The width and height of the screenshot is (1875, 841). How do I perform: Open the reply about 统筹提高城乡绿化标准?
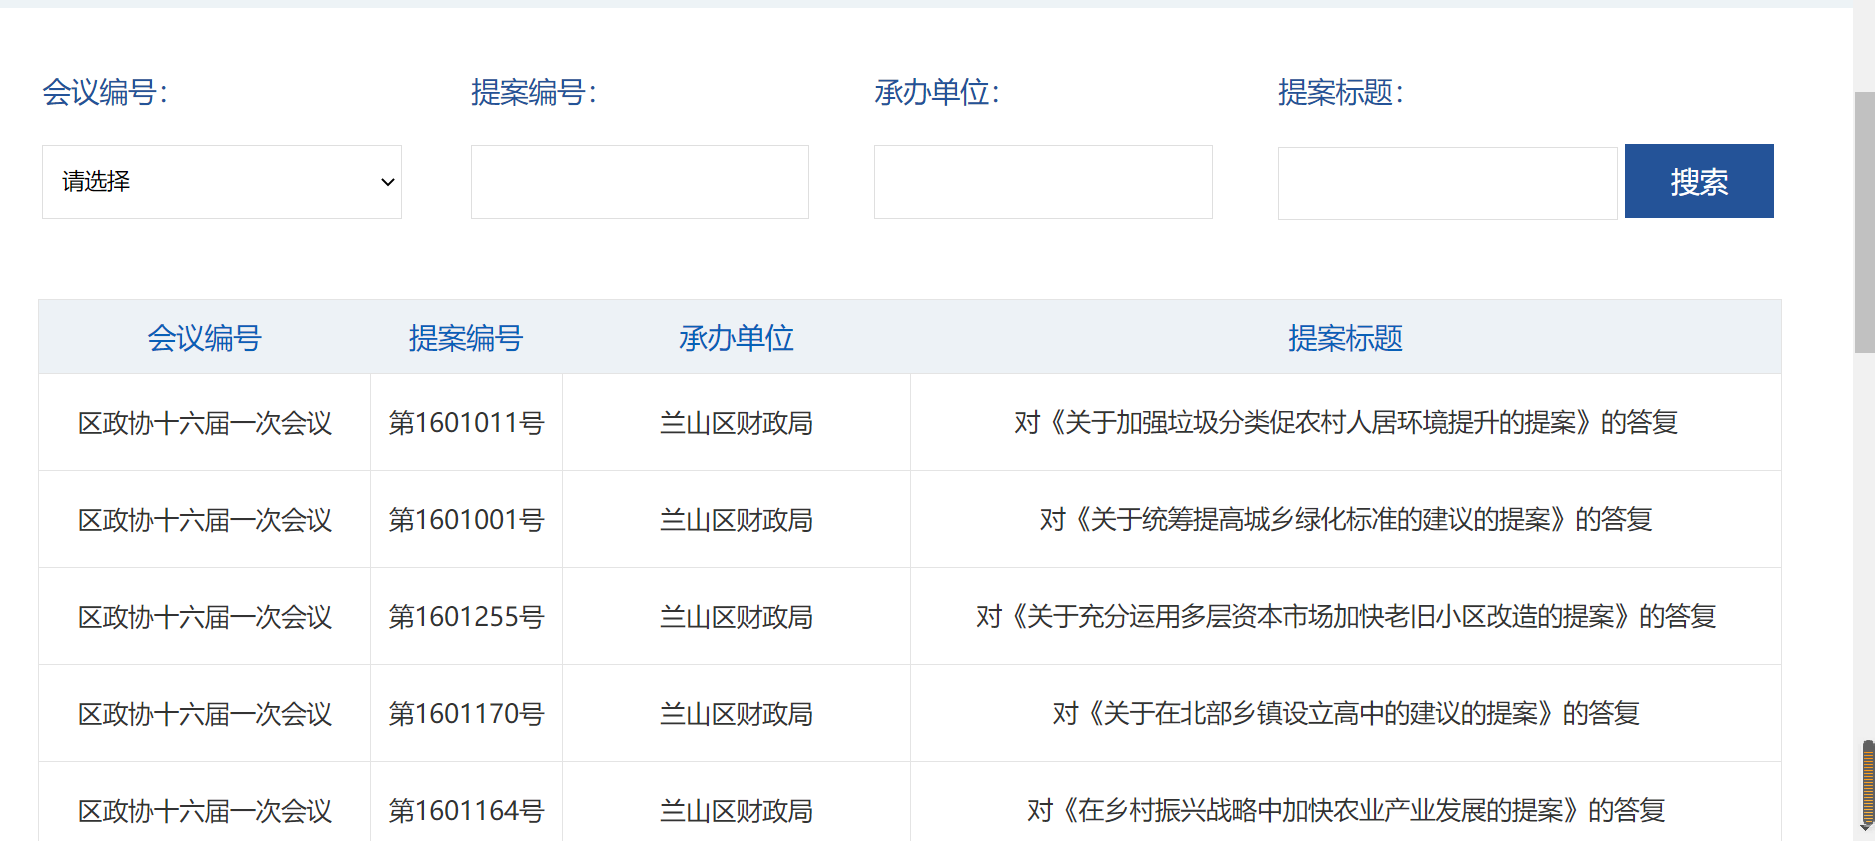(x=1345, y=519)
